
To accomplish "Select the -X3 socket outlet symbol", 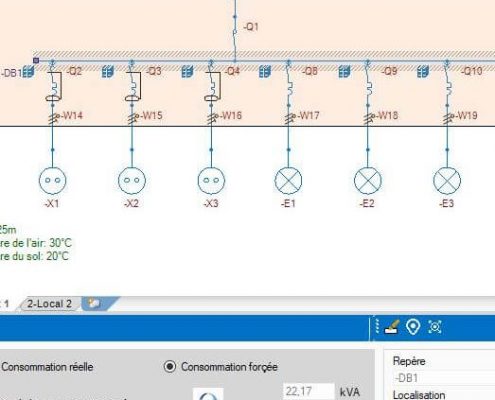I will coord(211,181).
